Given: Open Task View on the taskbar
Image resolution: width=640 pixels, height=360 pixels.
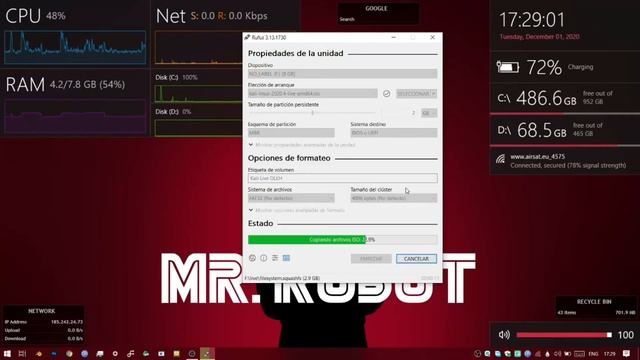Looking at the screenshot, I should click(22, 353).
